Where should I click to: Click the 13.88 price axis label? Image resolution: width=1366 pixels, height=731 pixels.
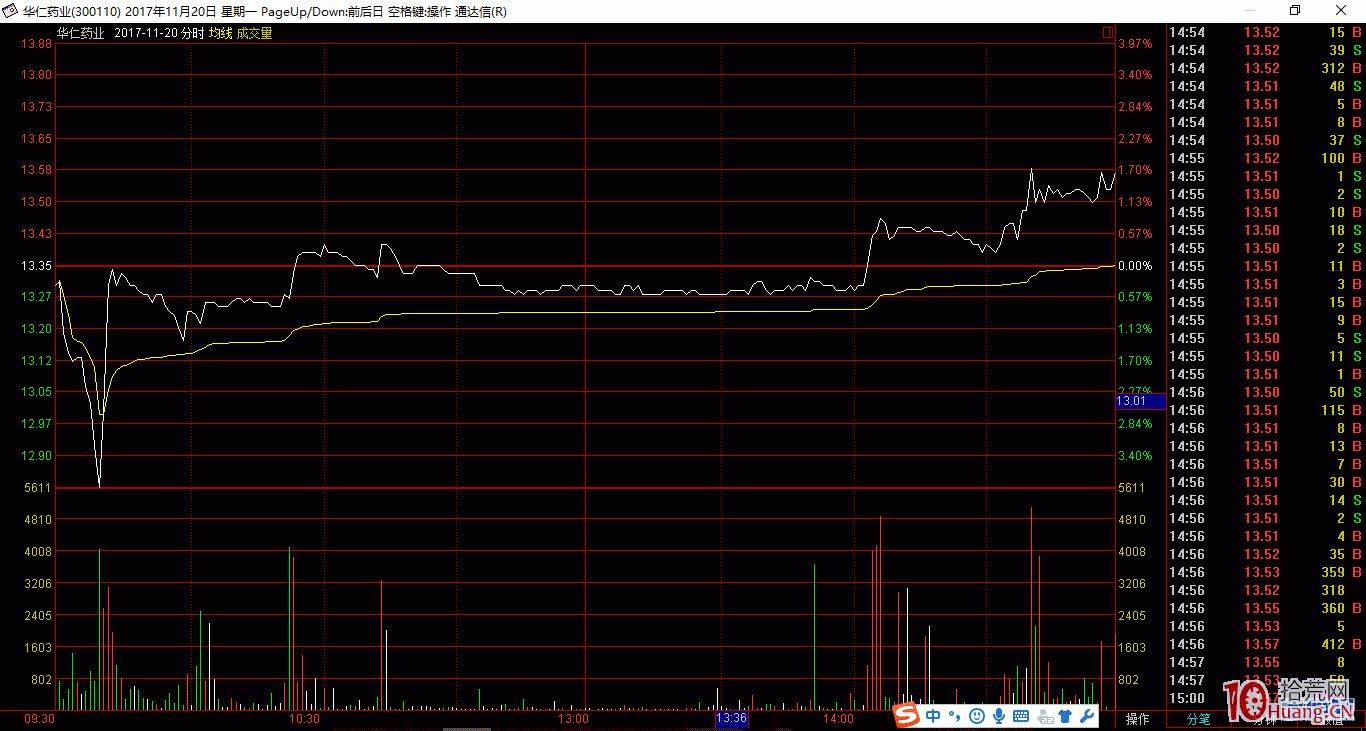(x=38, y=44)
